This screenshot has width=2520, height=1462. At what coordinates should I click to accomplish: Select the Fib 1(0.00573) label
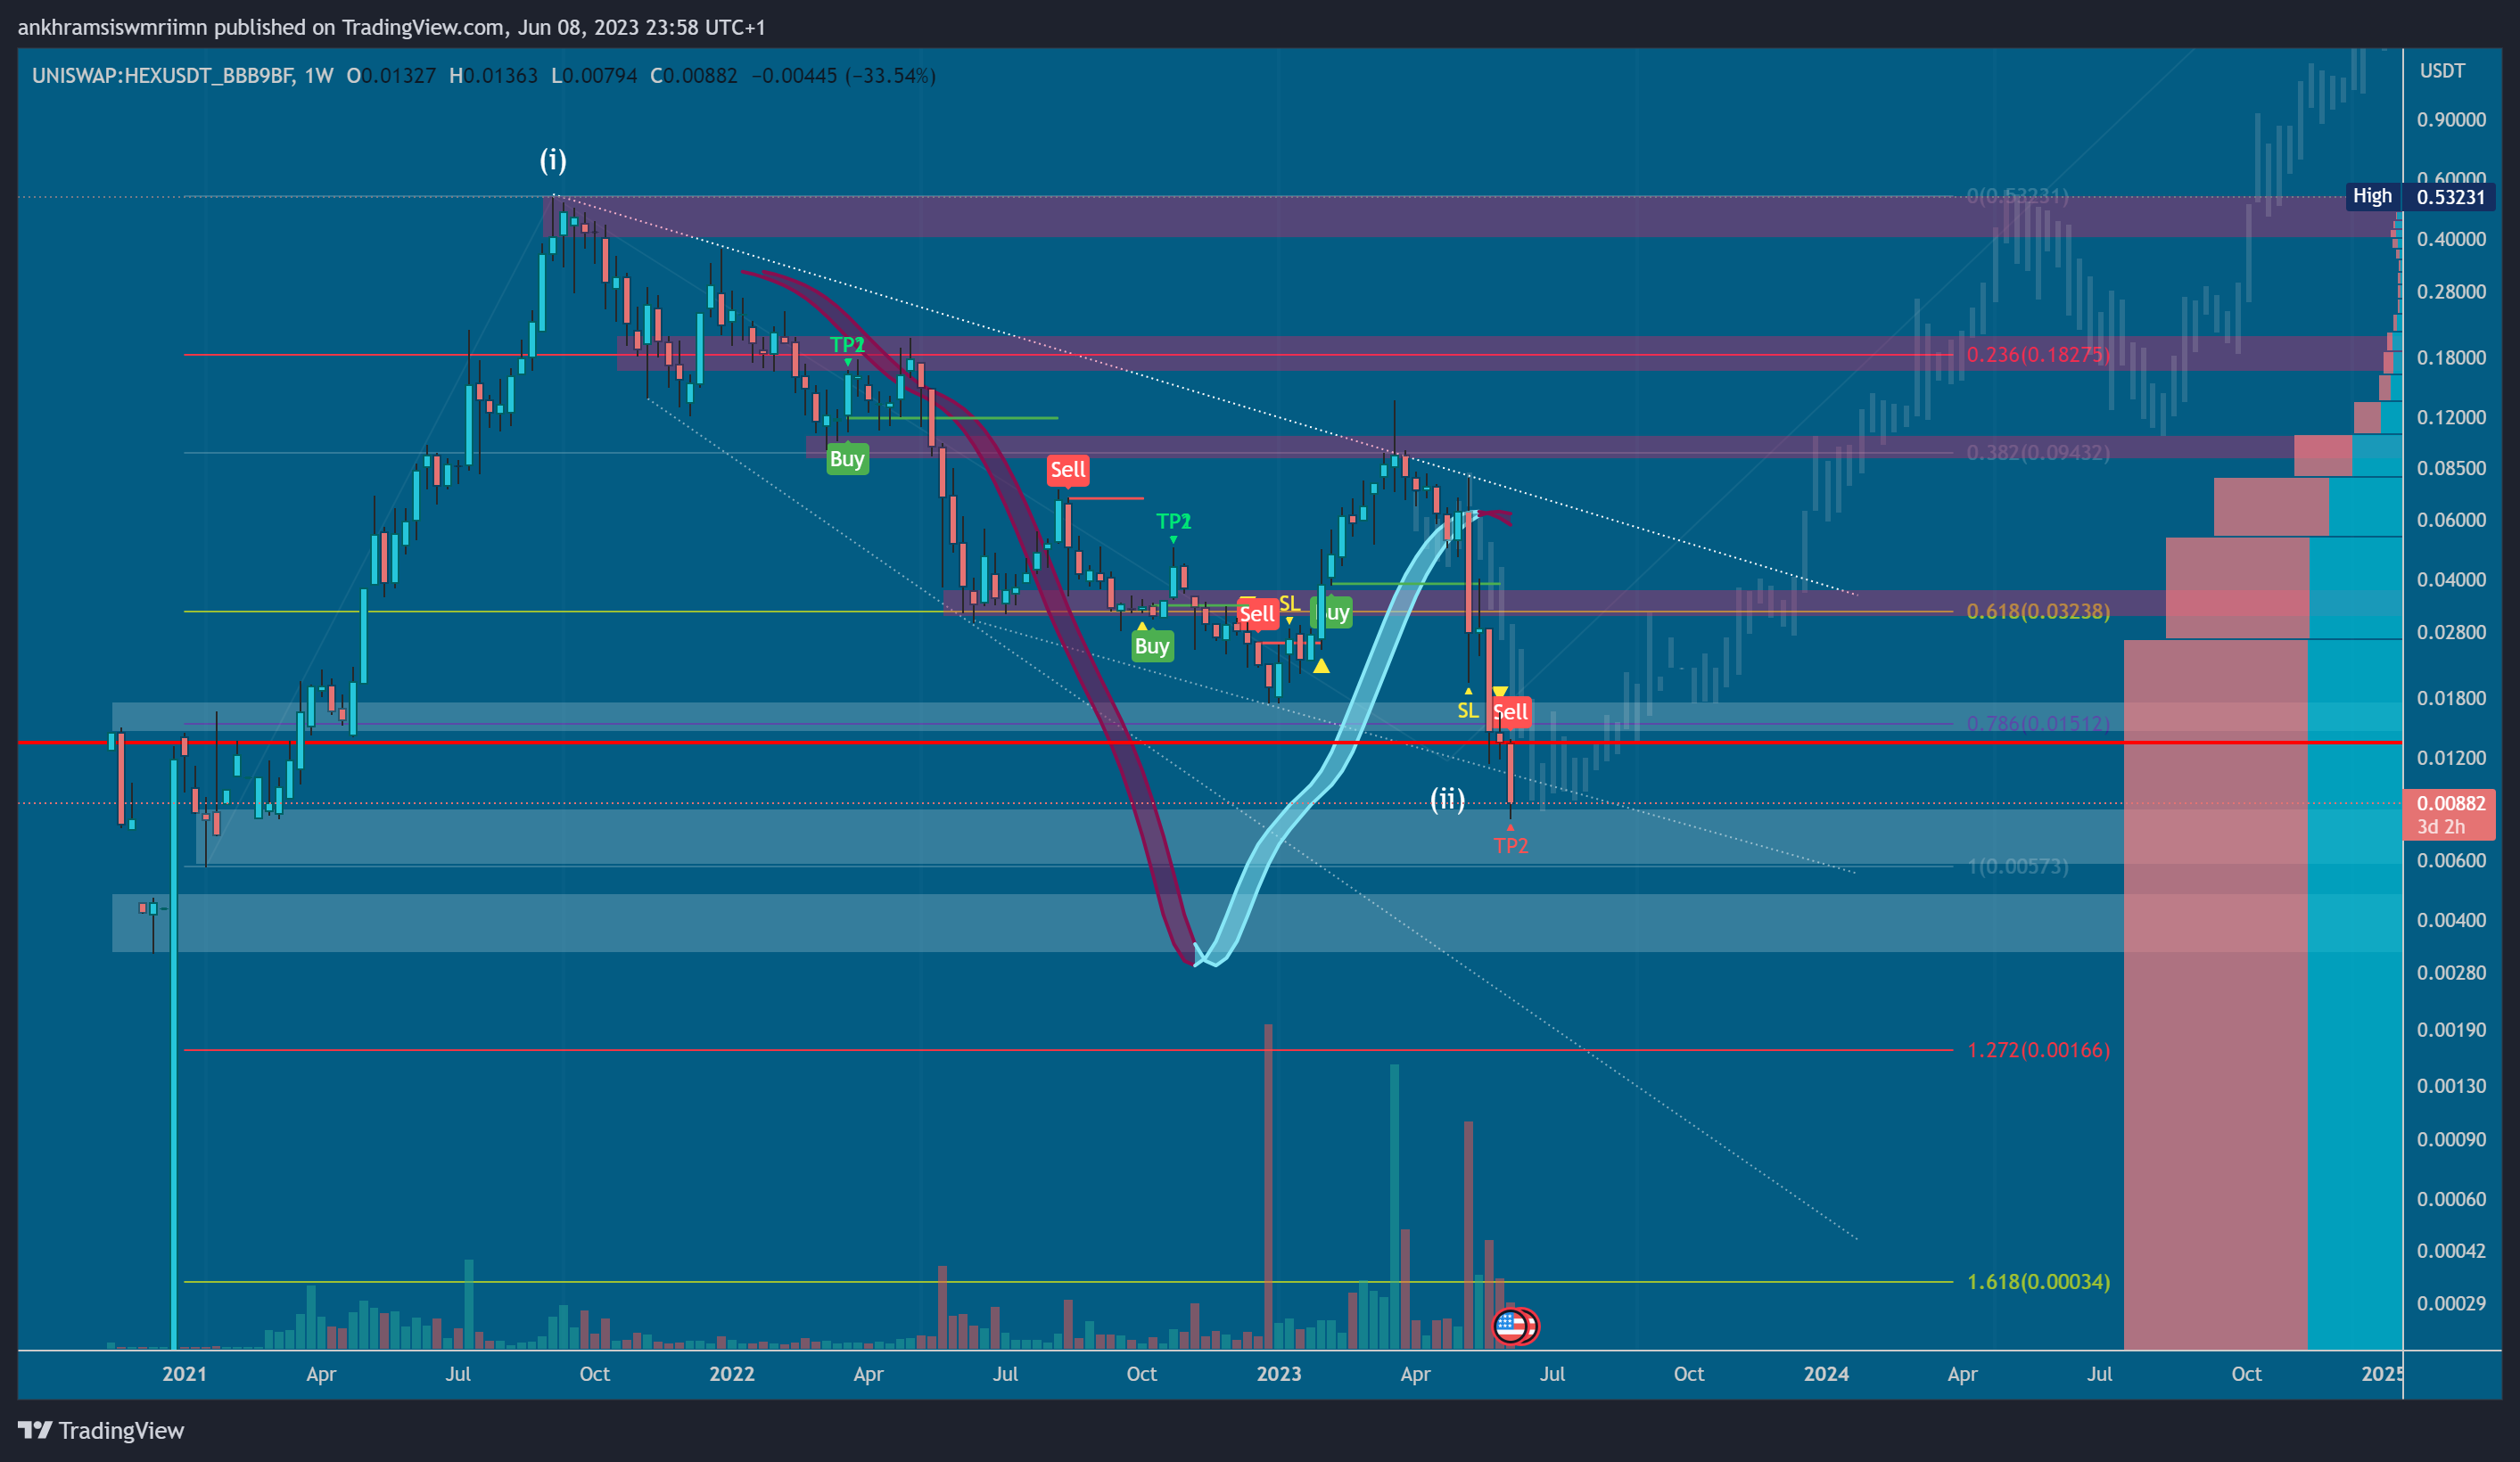[x=2018, y=866]
